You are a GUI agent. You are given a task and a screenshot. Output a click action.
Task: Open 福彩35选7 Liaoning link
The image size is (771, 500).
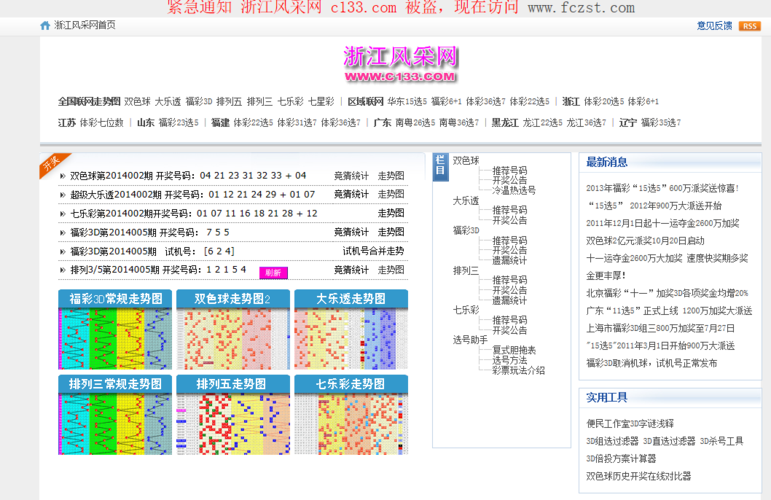661,123
